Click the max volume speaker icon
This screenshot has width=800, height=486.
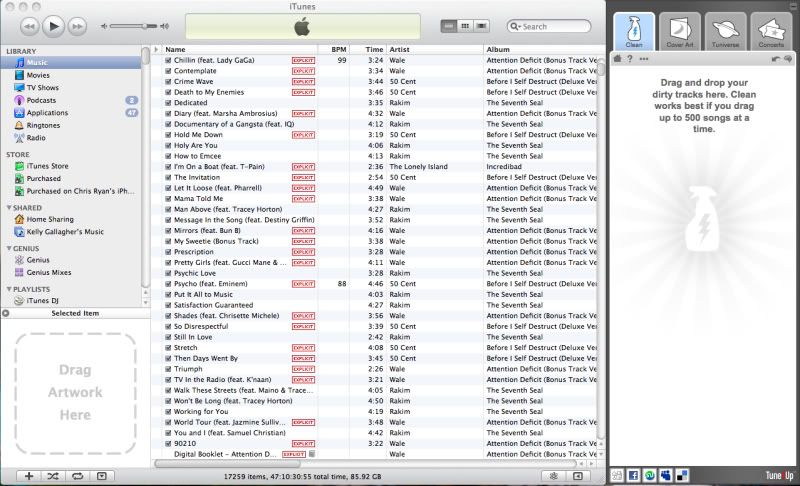click(x=164, y=26)
